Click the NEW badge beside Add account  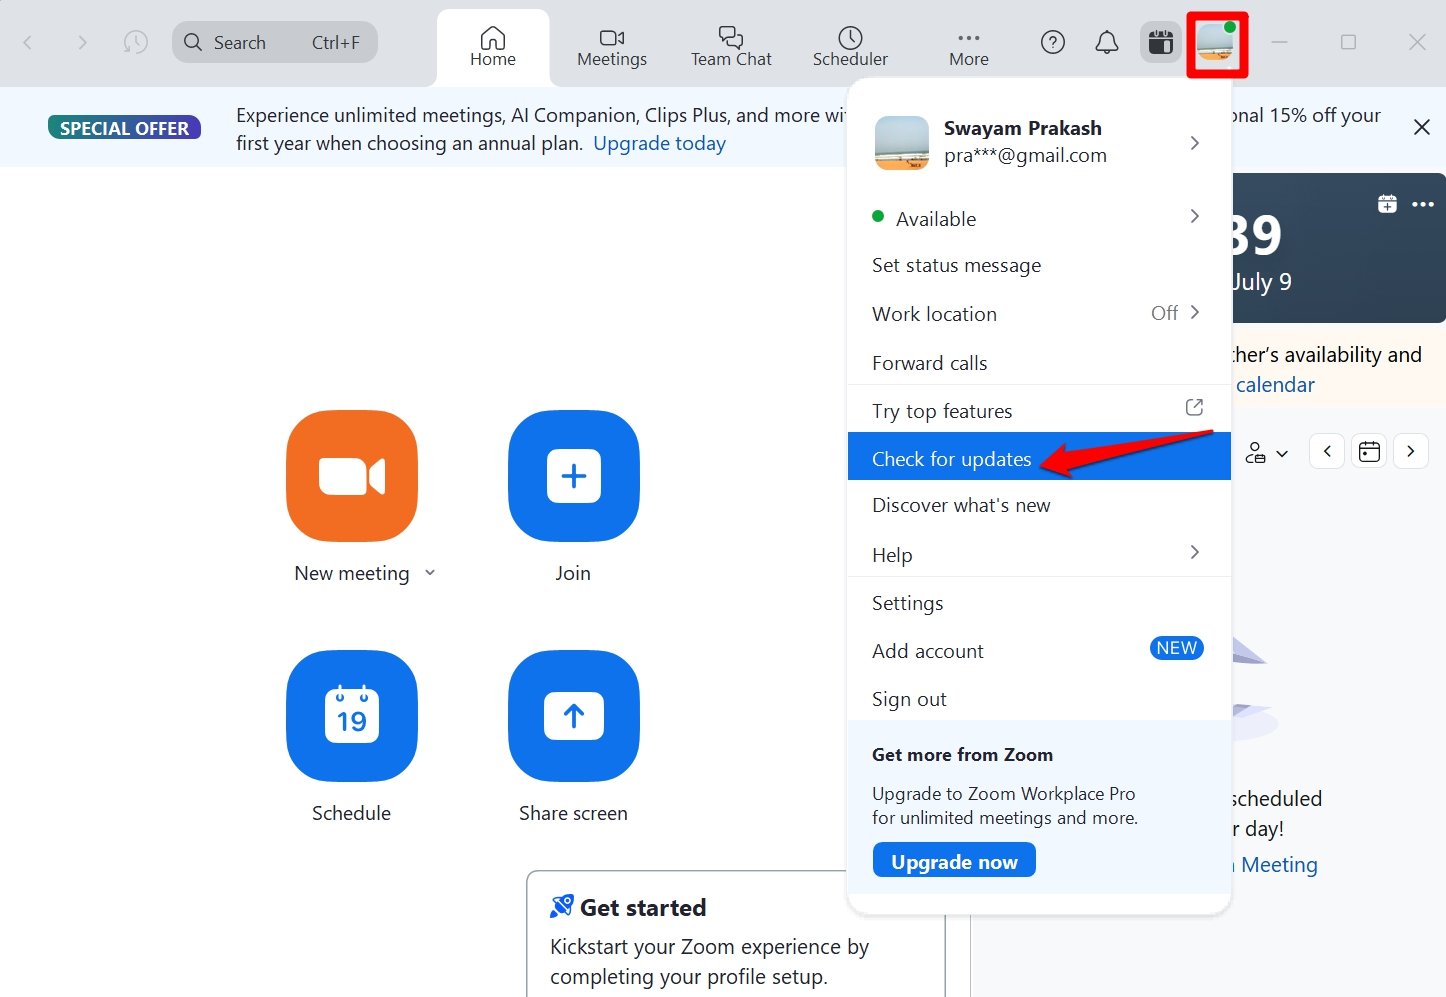point(1176,648)
